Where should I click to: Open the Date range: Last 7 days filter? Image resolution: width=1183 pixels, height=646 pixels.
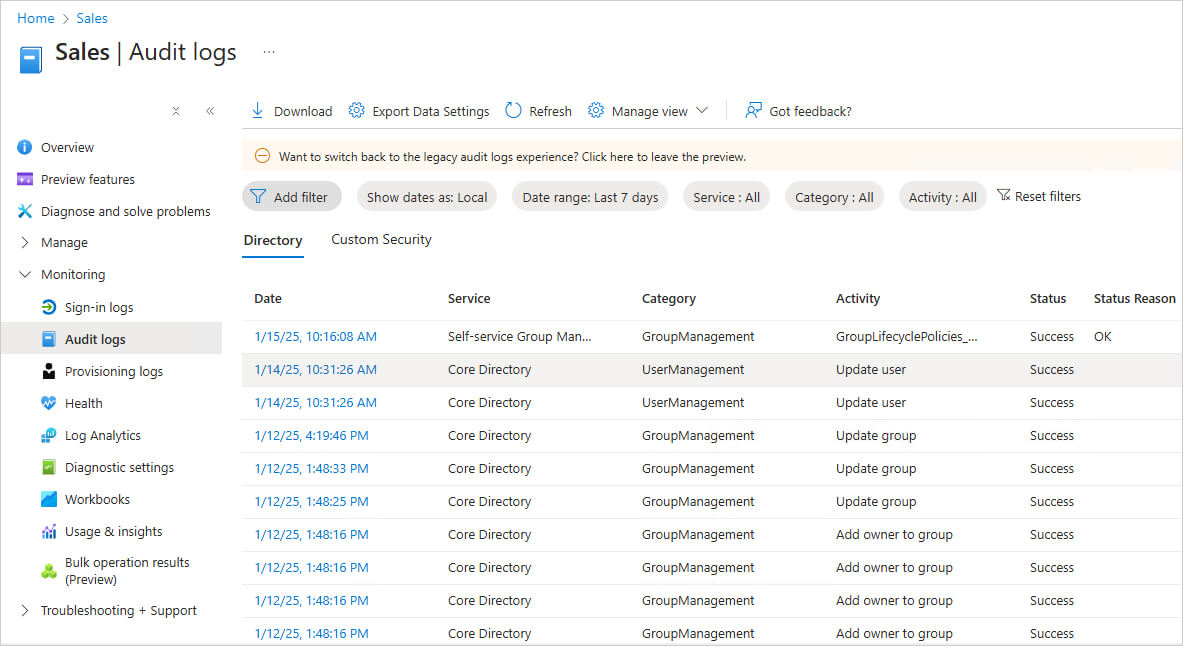tap(590, 197)
